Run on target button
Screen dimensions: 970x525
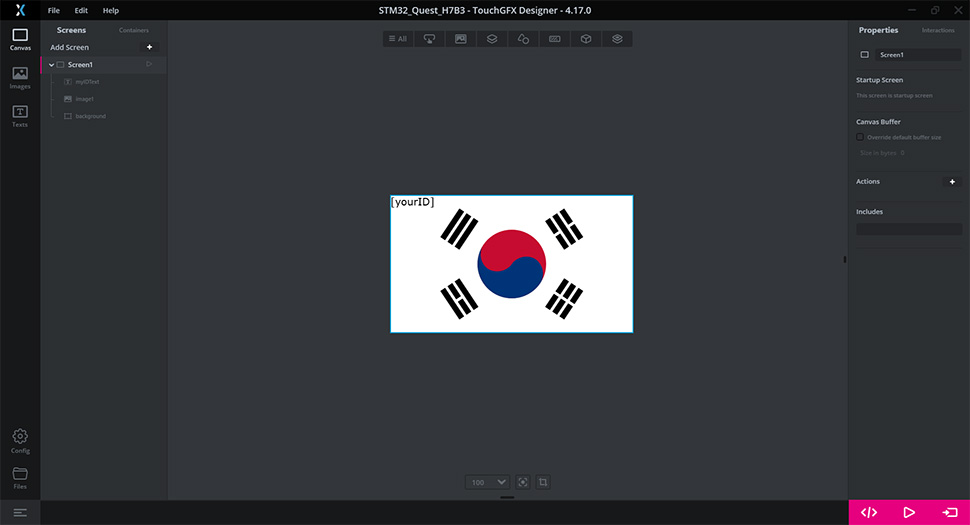point(950,512)
